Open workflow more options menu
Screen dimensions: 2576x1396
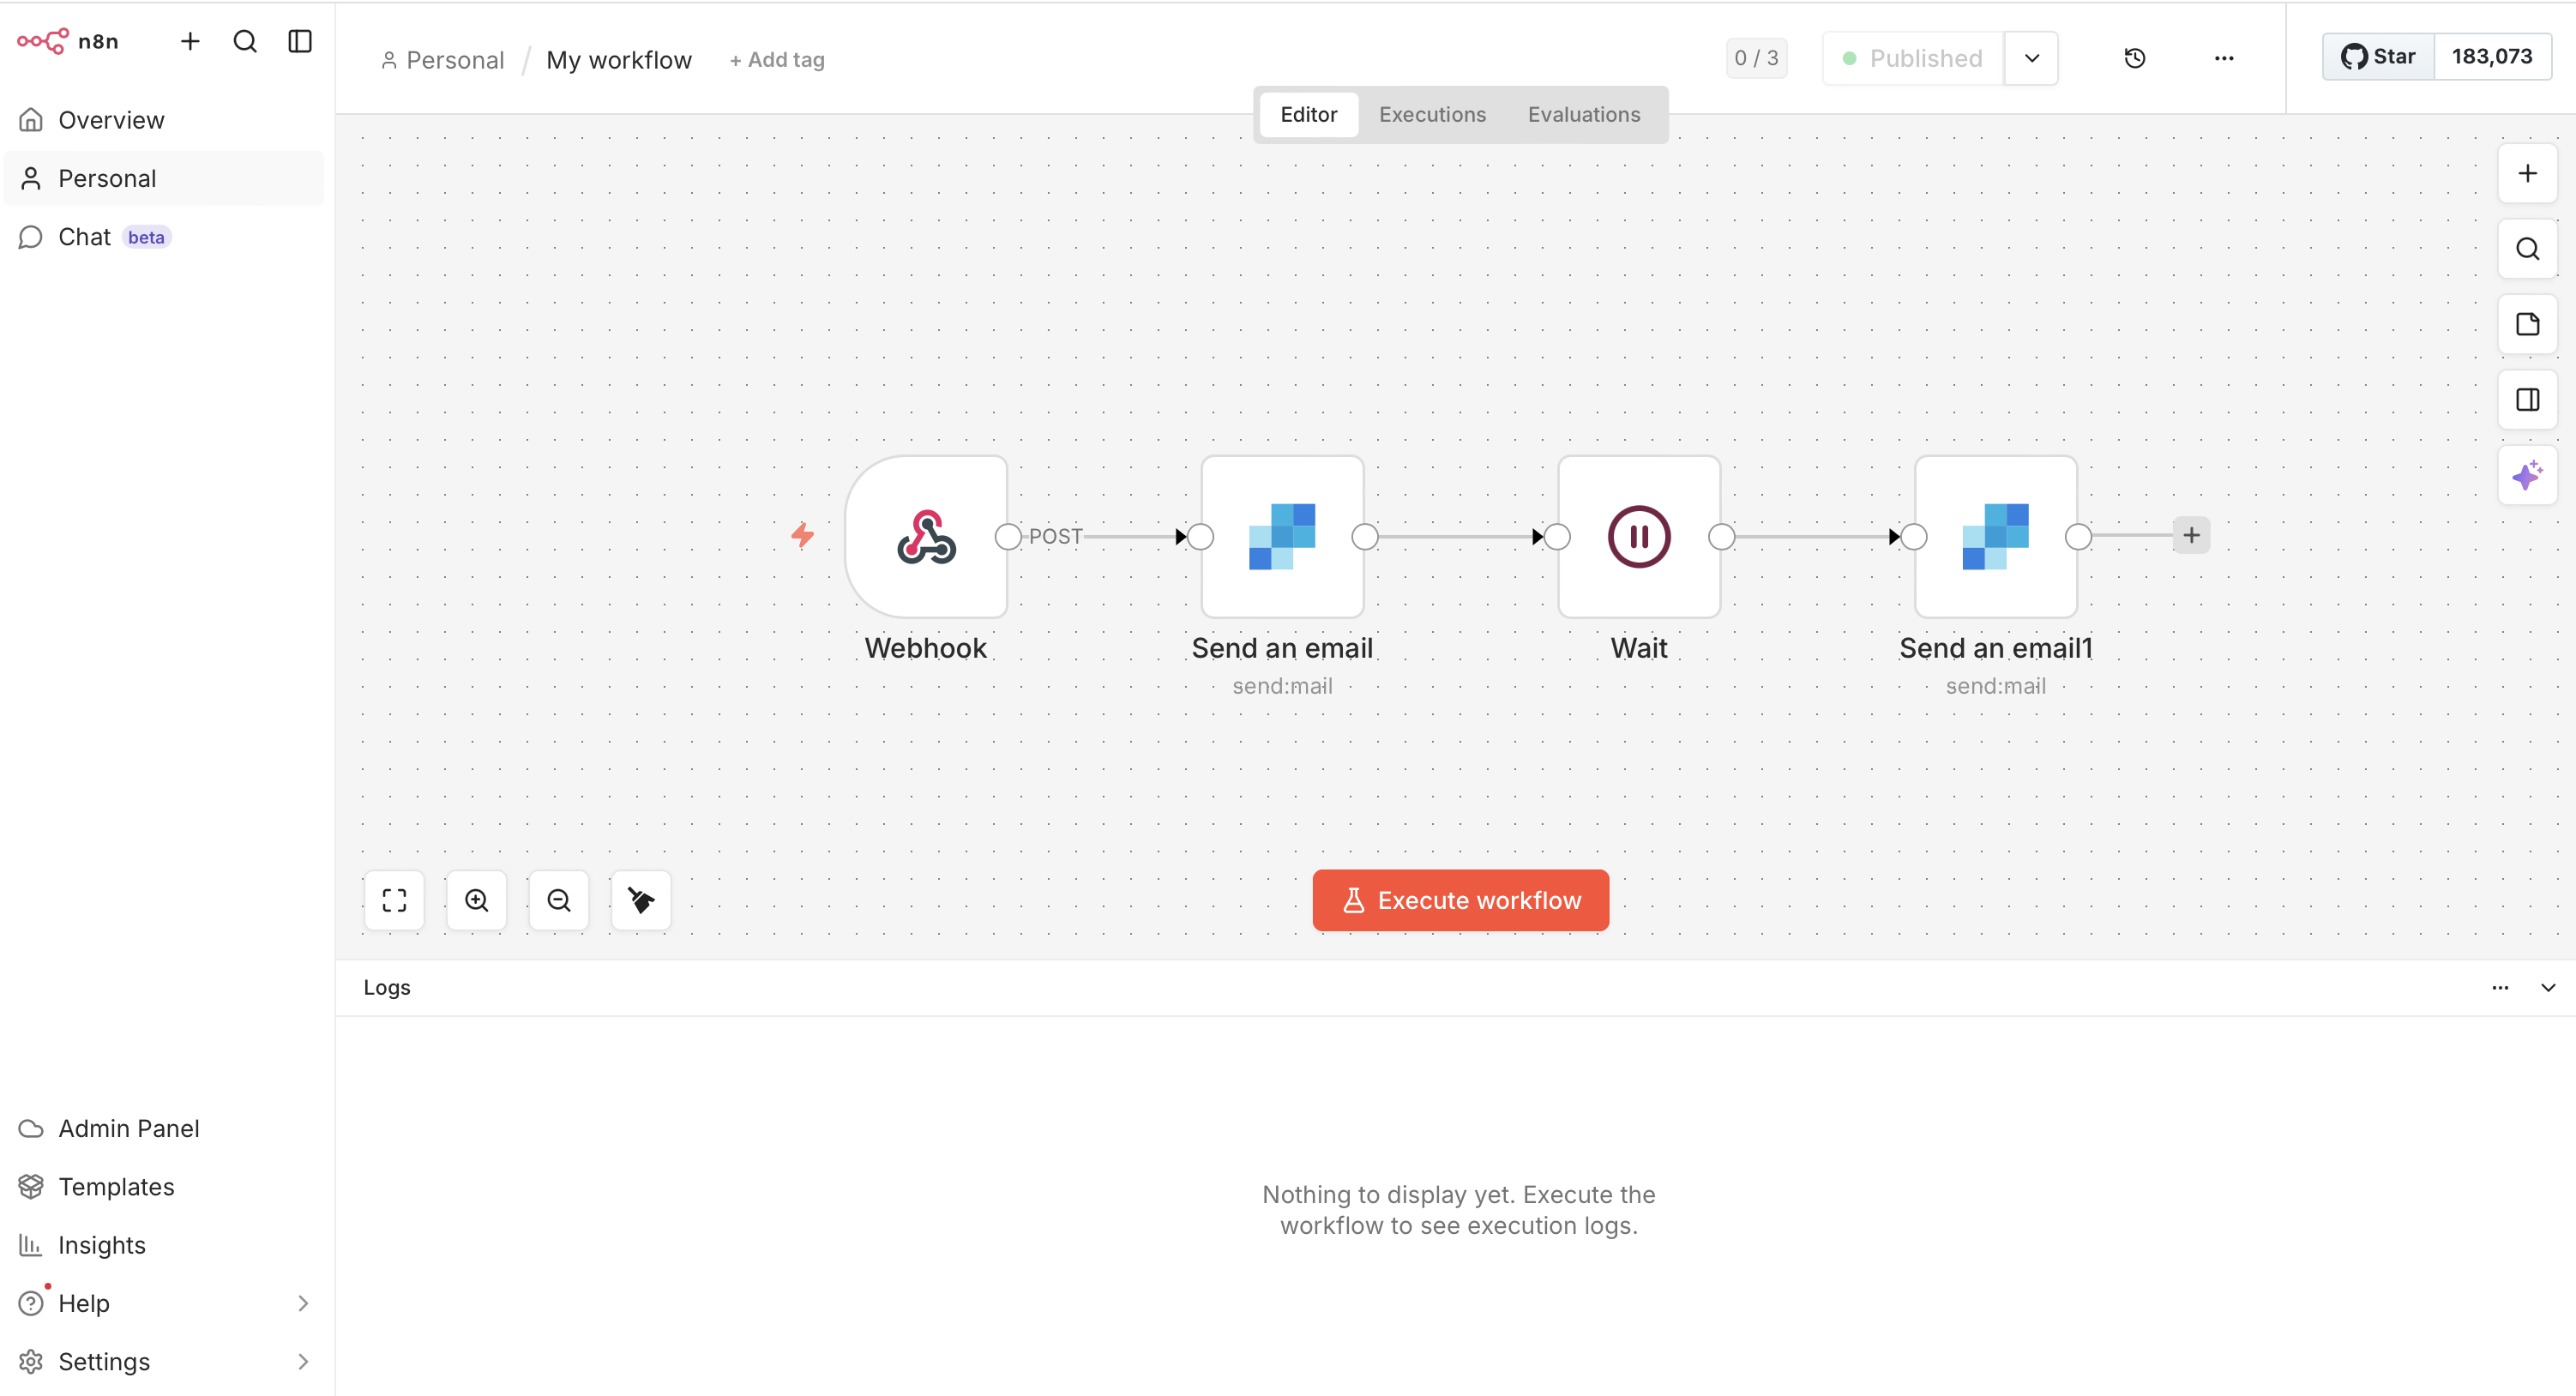[2223, 58]
